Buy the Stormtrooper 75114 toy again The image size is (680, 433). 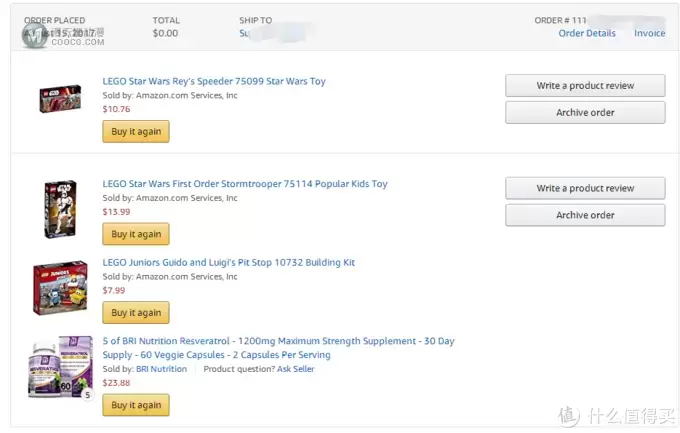click(136, 234)
